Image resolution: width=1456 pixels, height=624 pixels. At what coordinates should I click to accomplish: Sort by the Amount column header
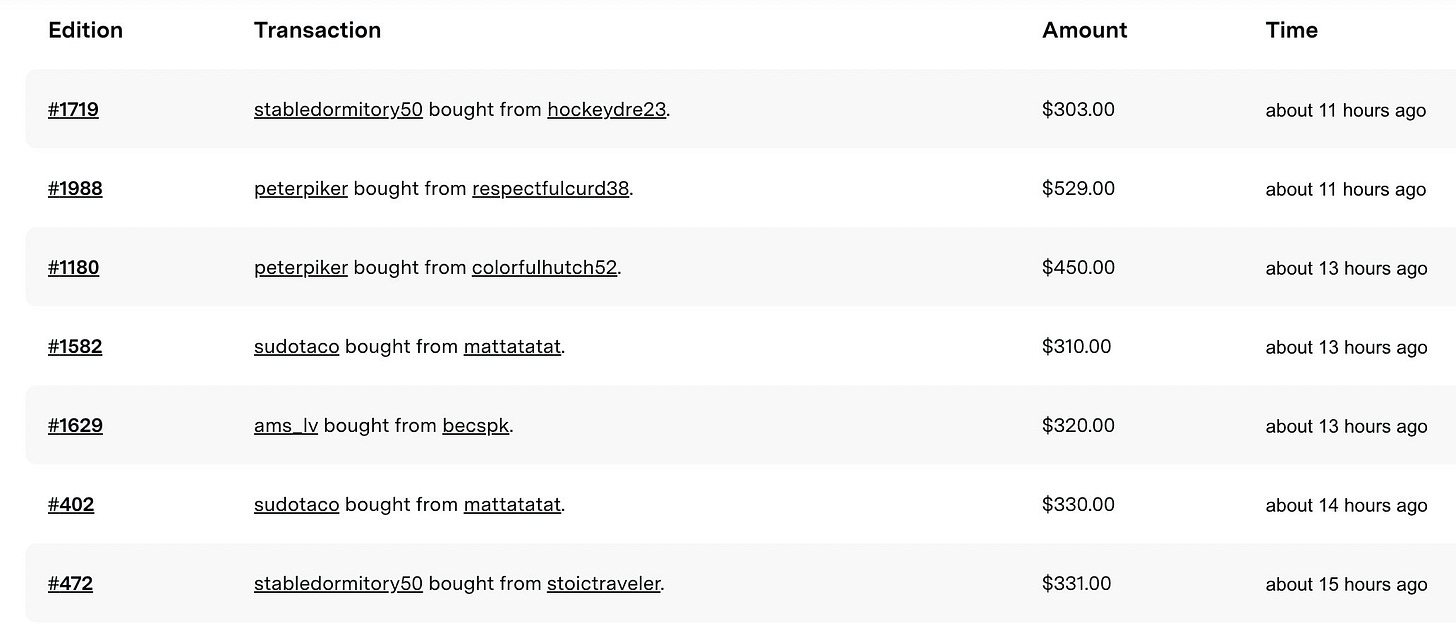click(x=1084, y=30)
